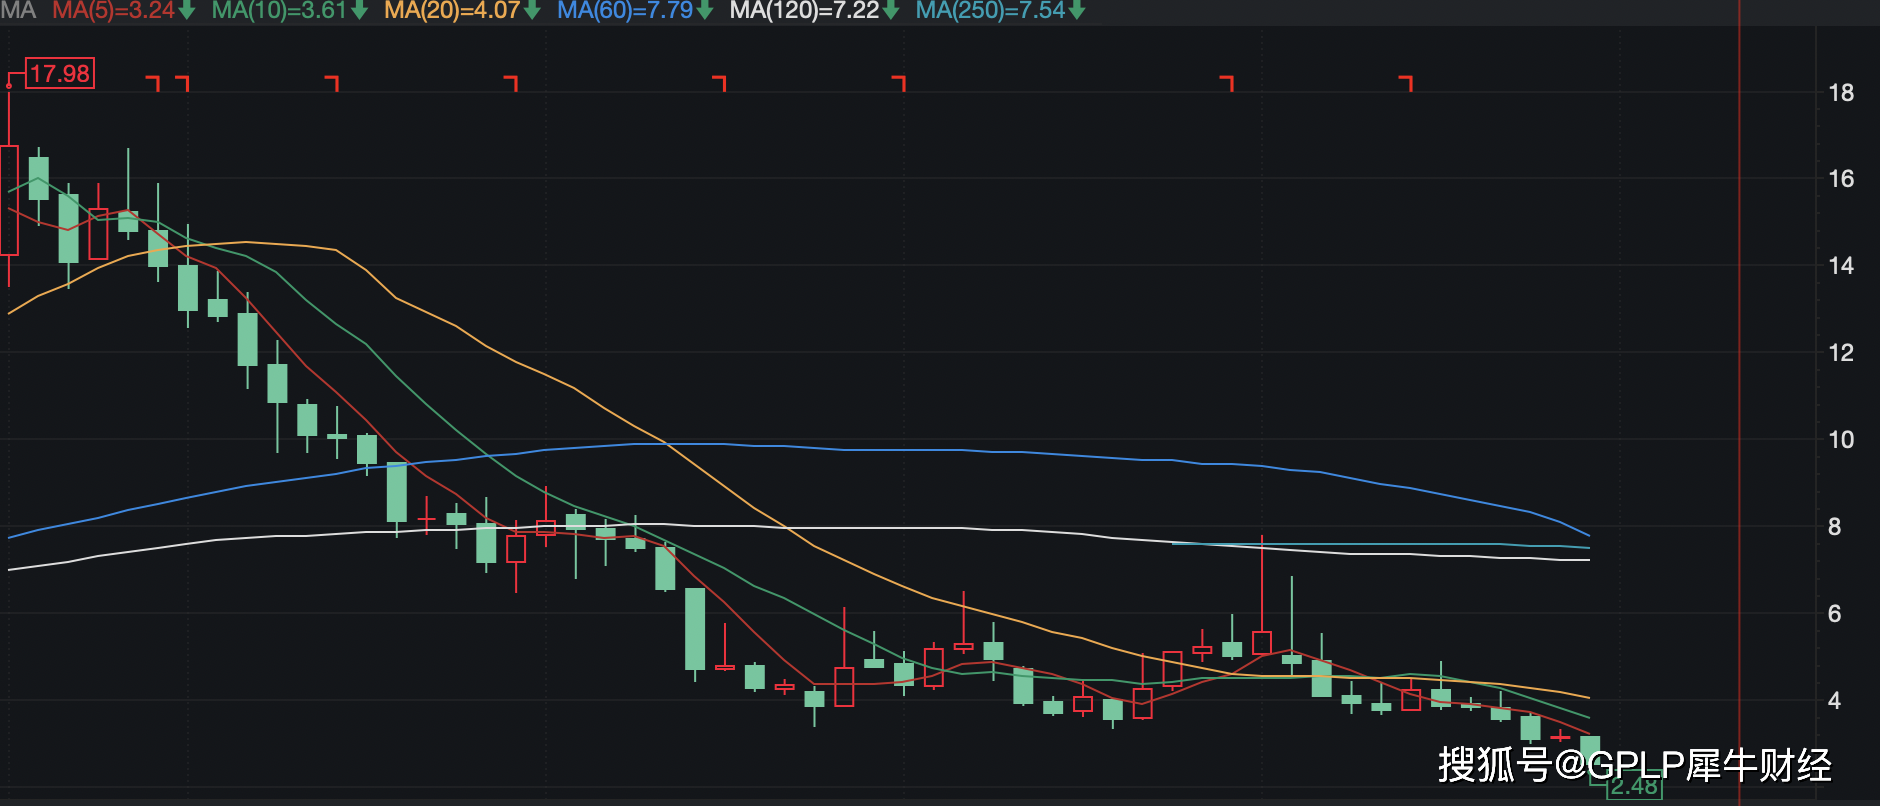Viewport: 1880px width, 806px height.
Task: Click the MA indicator name label
Action: (x=18, y=11)
